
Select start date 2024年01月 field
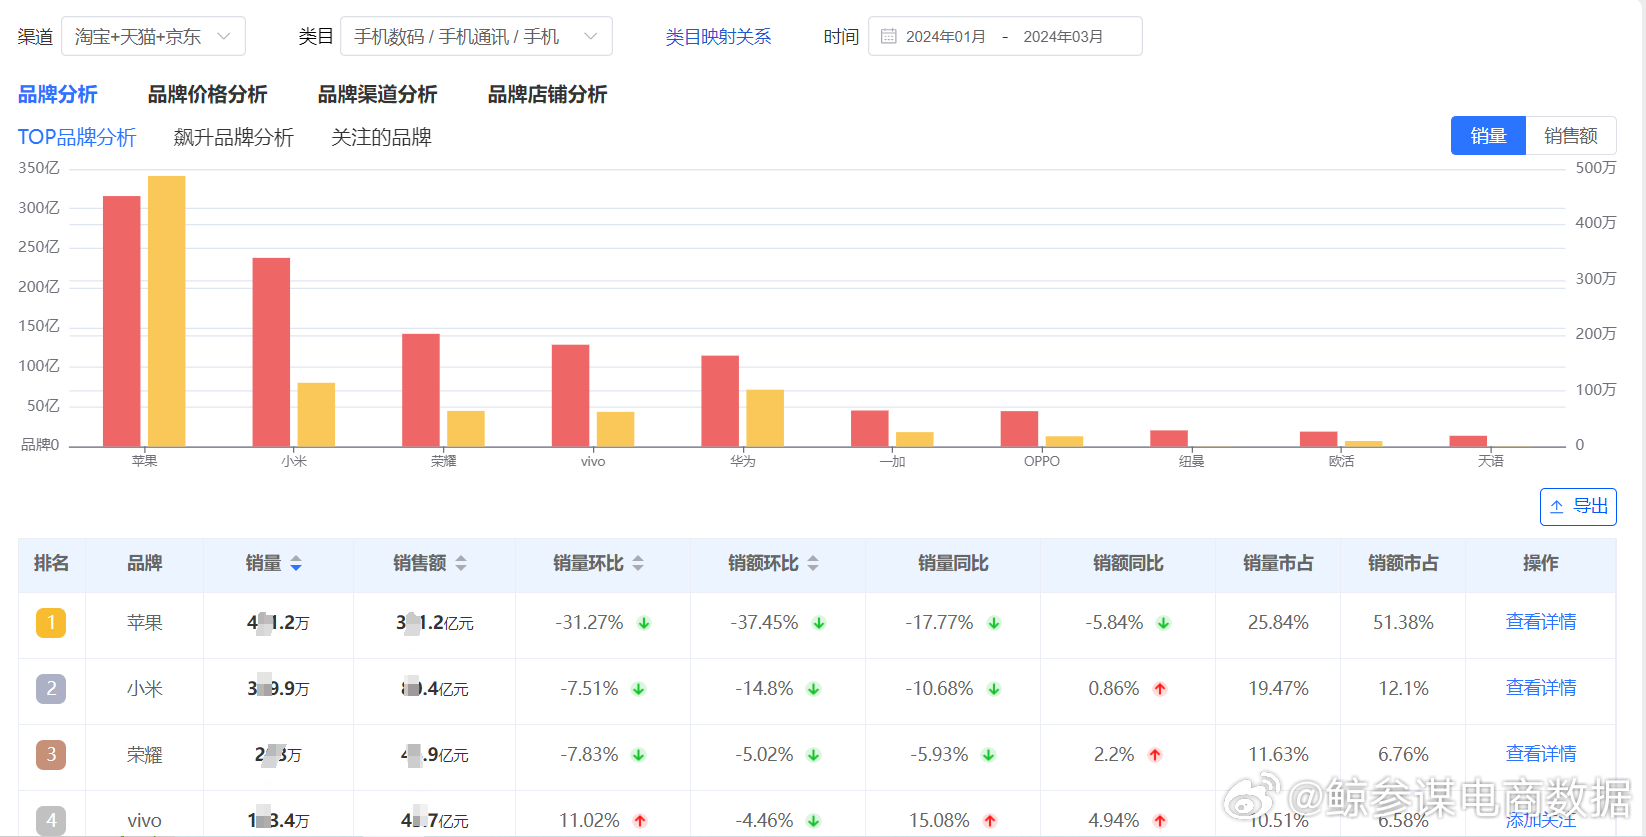click(945, 36)
